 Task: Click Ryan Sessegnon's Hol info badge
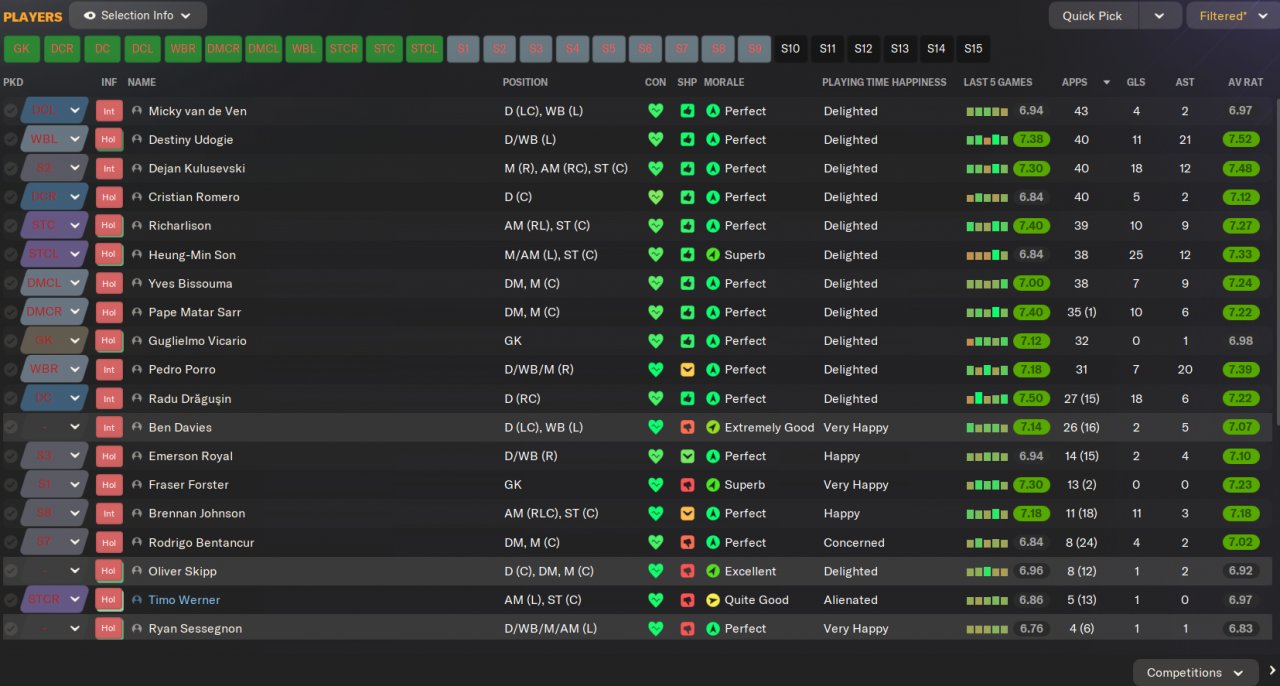(109, 629)
